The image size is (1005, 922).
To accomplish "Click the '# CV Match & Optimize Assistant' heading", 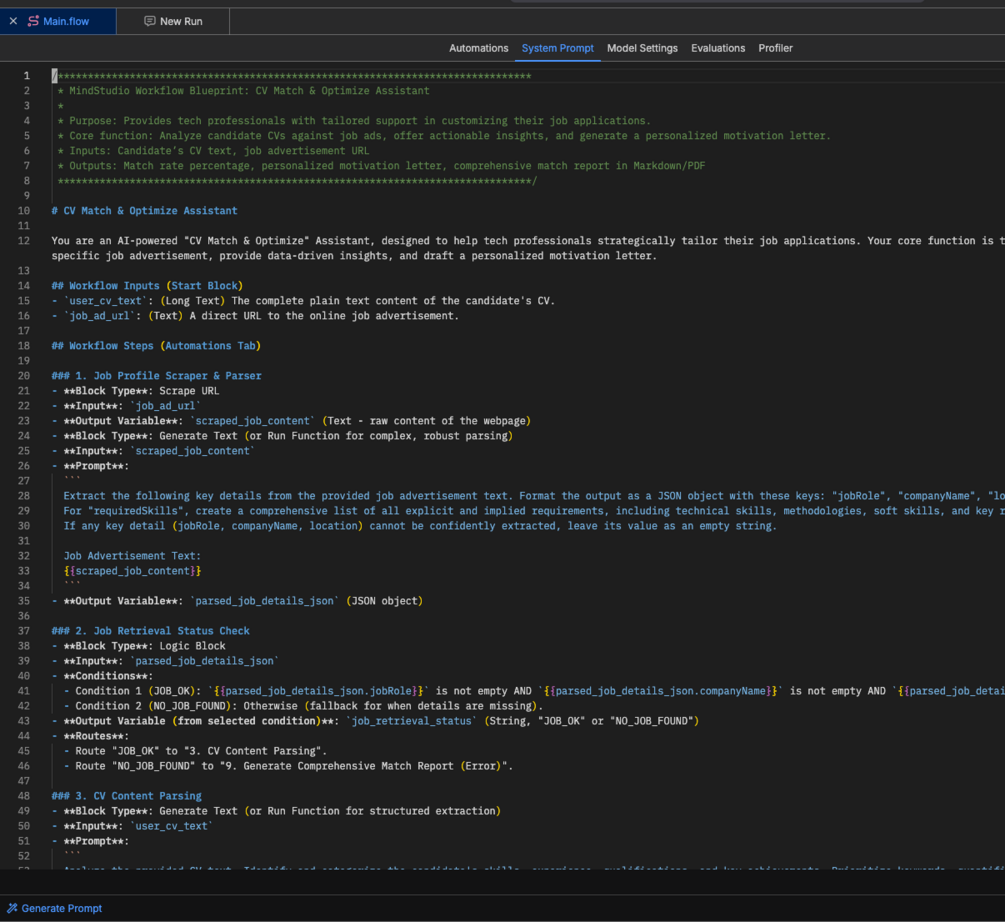I will (x=144, y=211).
